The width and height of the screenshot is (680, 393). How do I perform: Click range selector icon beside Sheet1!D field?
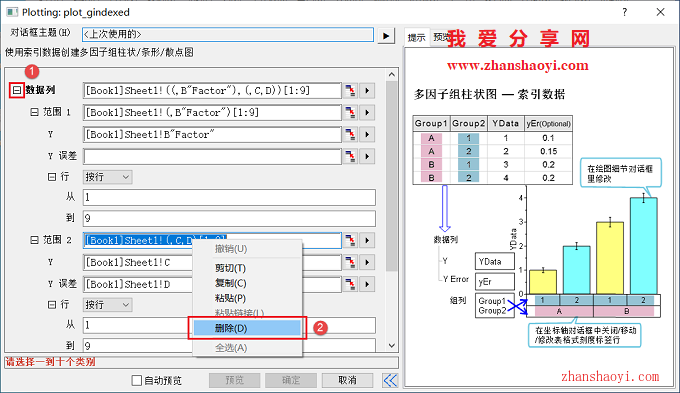(350, 284)
